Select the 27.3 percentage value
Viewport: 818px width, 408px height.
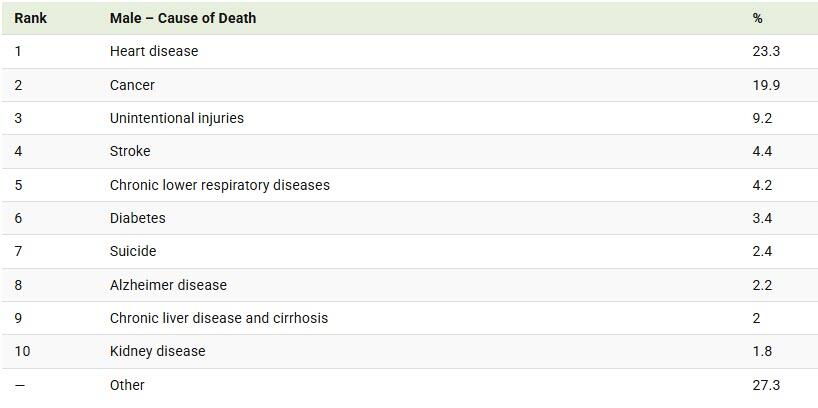coord(766,385)
